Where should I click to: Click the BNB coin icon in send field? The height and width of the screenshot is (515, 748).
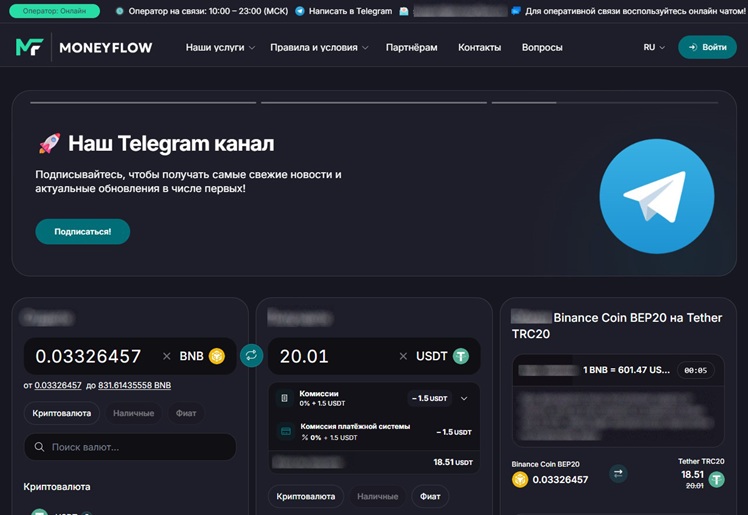pyautogui.click(x=217, y=356)
